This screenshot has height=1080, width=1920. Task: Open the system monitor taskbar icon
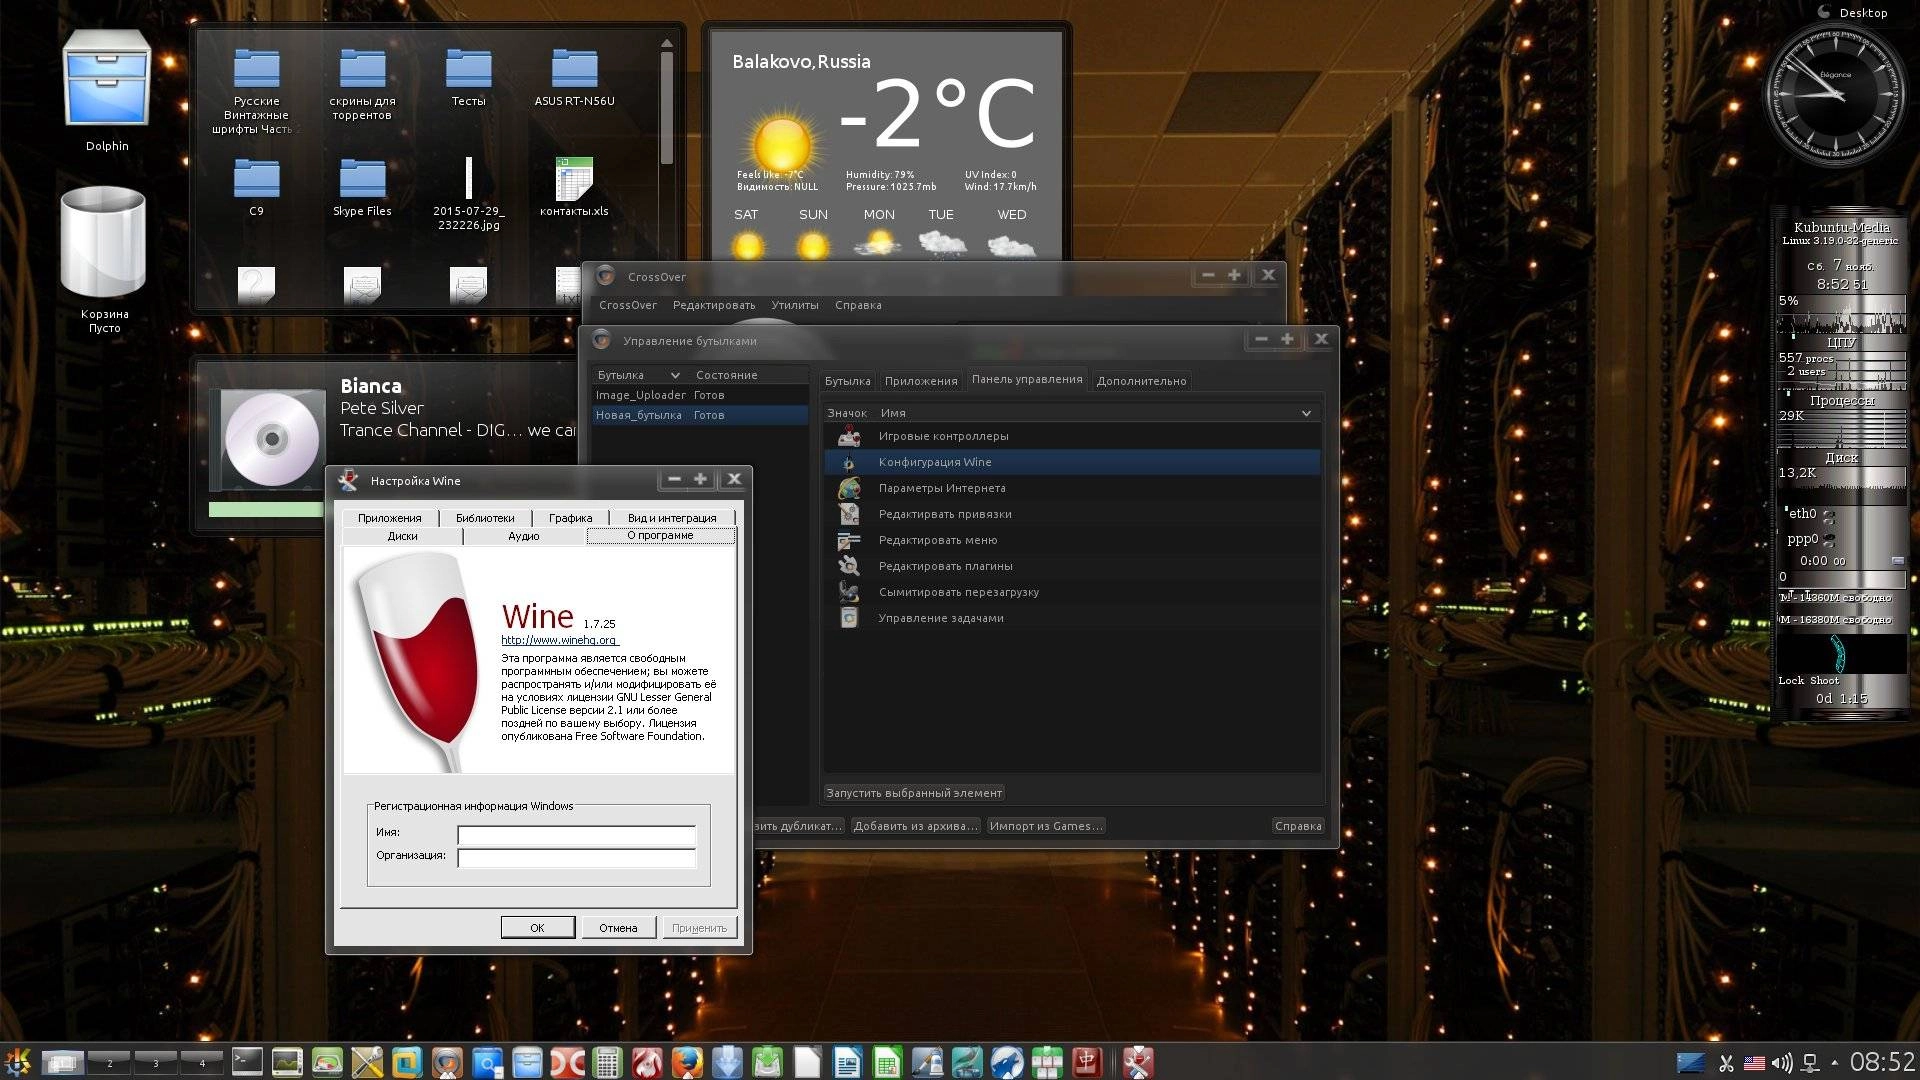[x=287, y=1061]
